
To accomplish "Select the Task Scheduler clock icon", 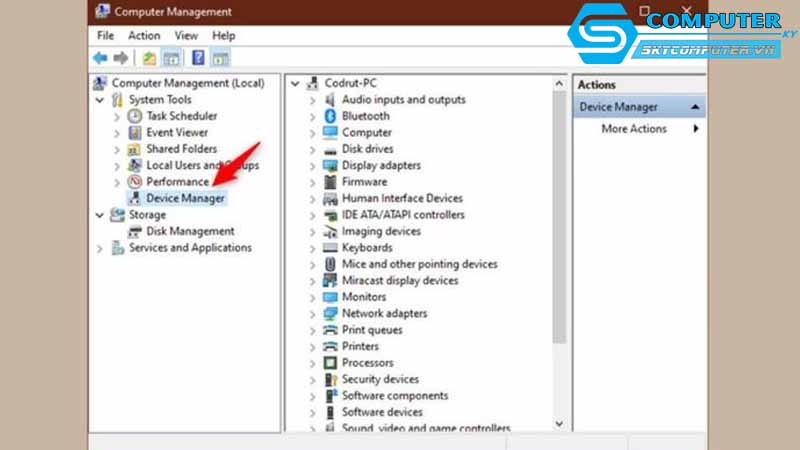I will click(x=136, y=116).
